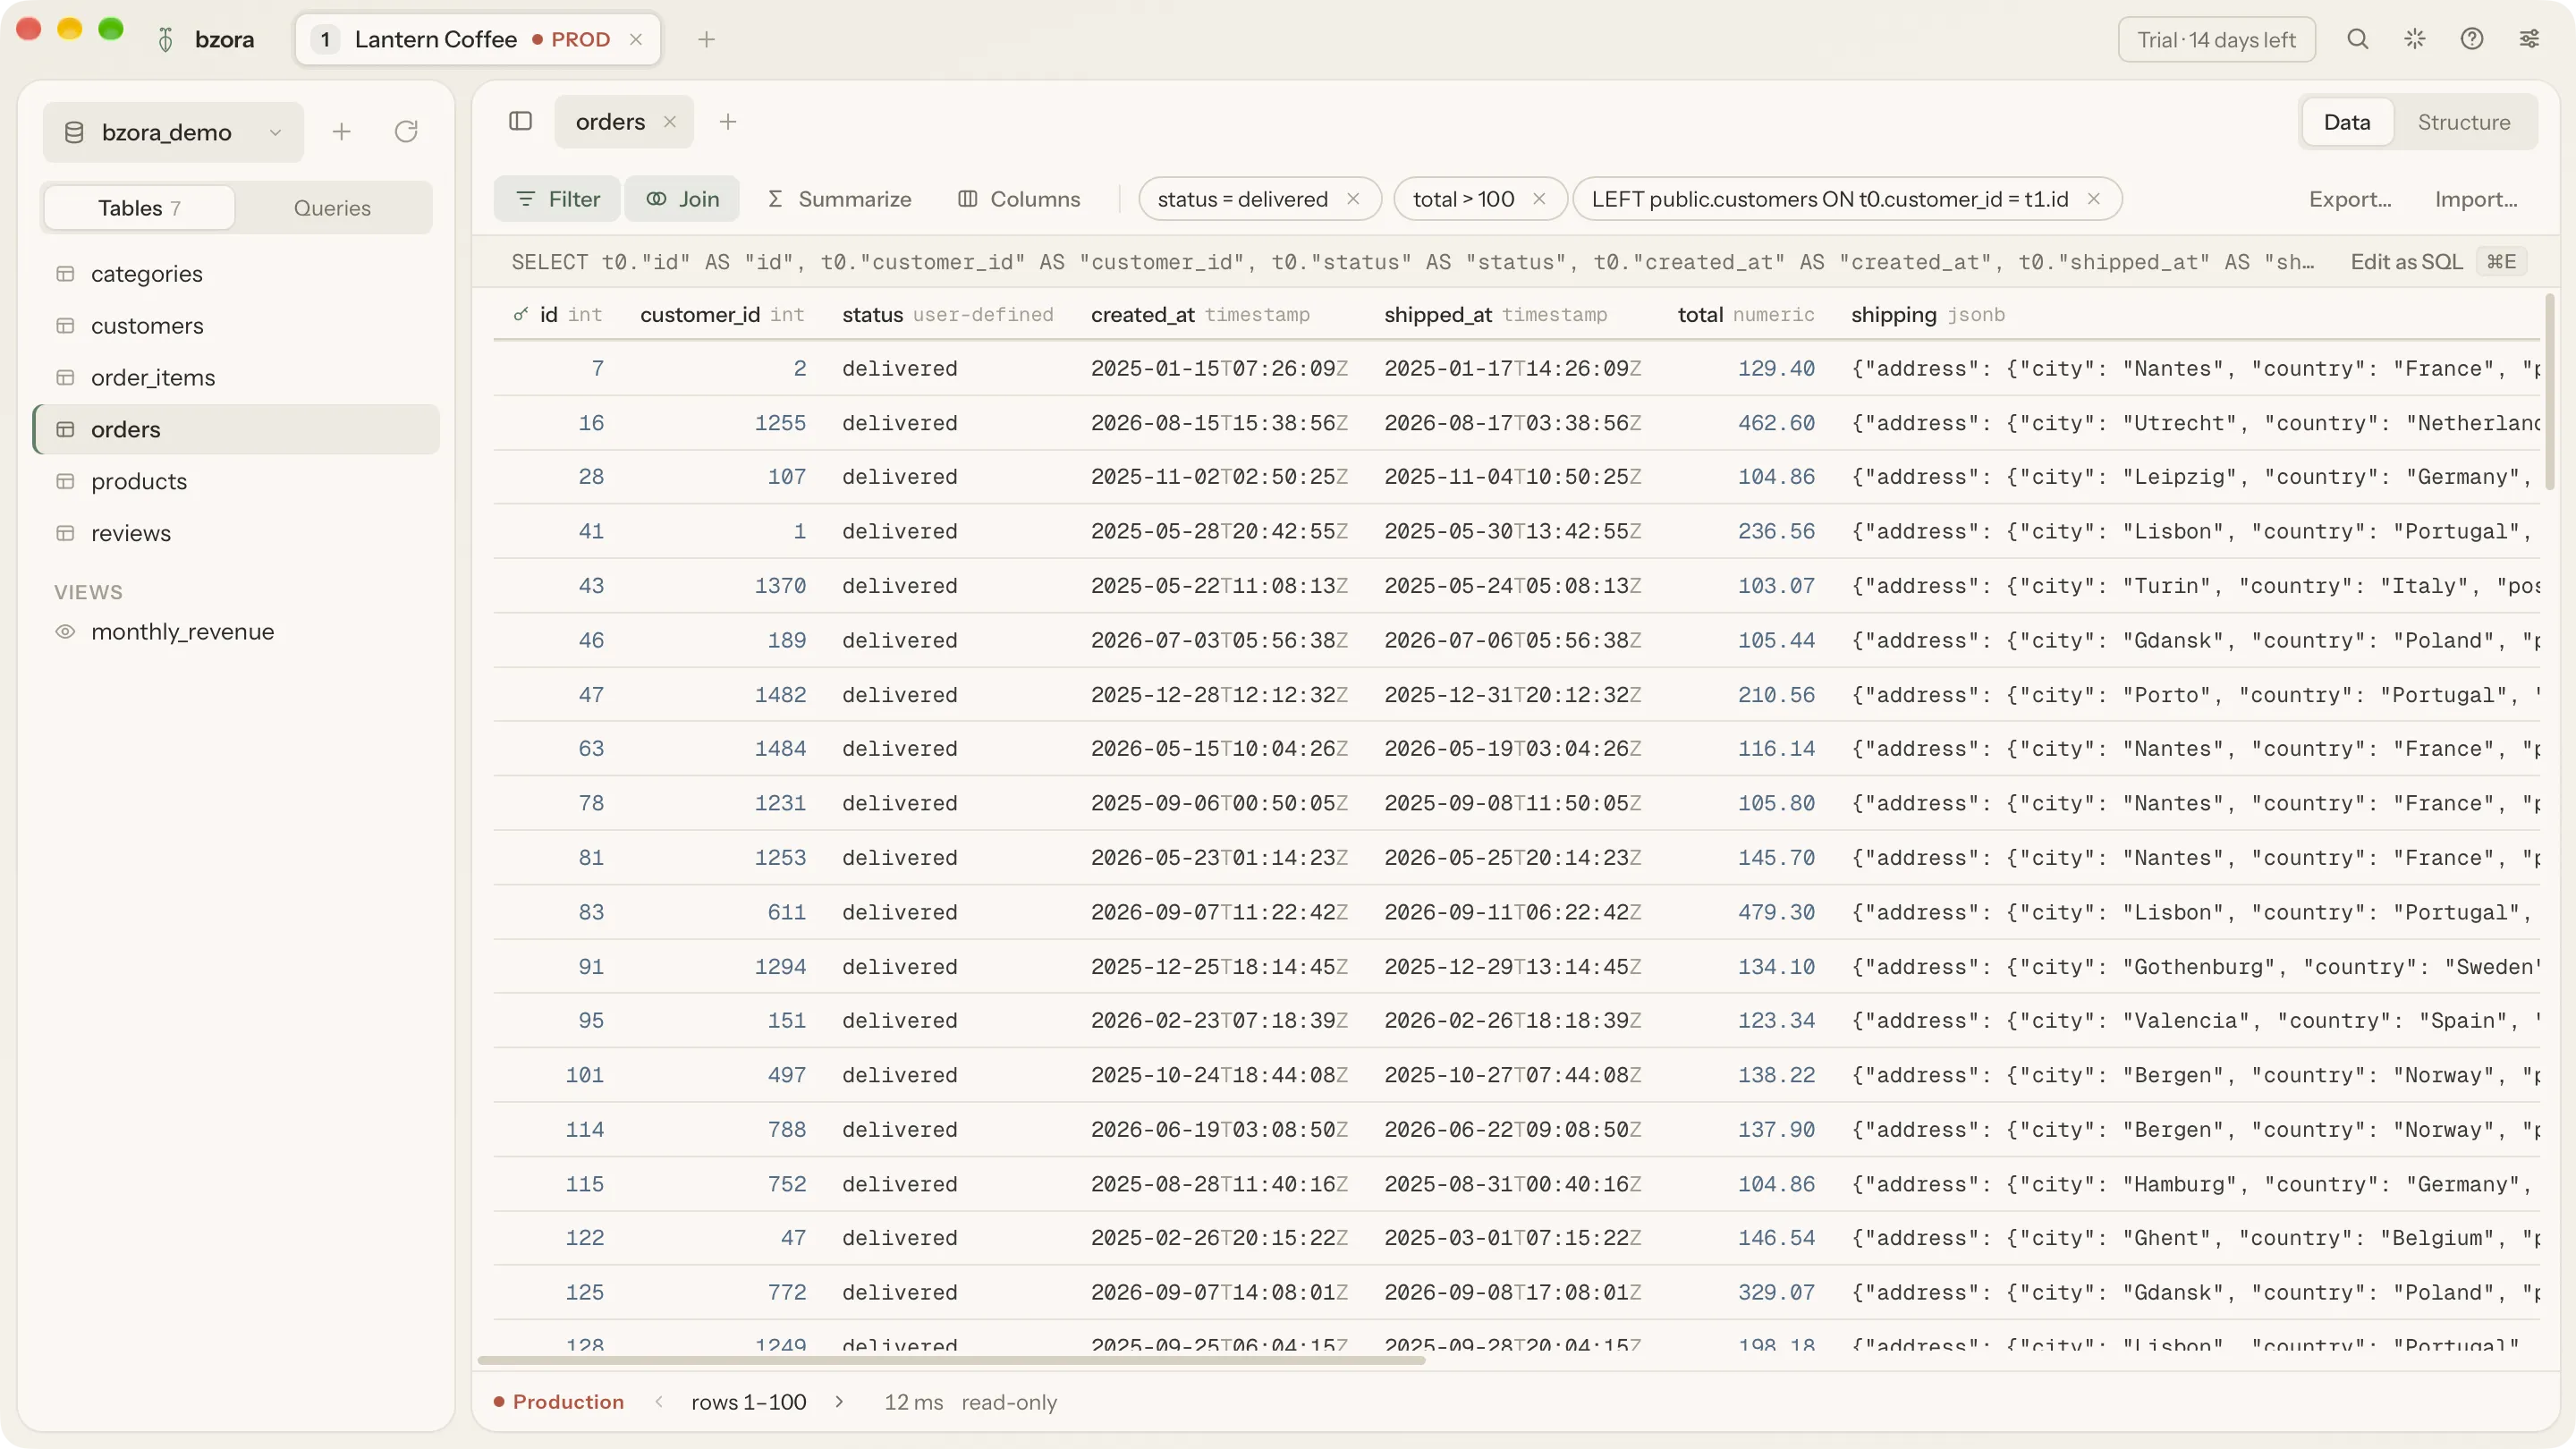
Task: Click the sparkle assistant icon in title bar
Action: click(2414, 39)
